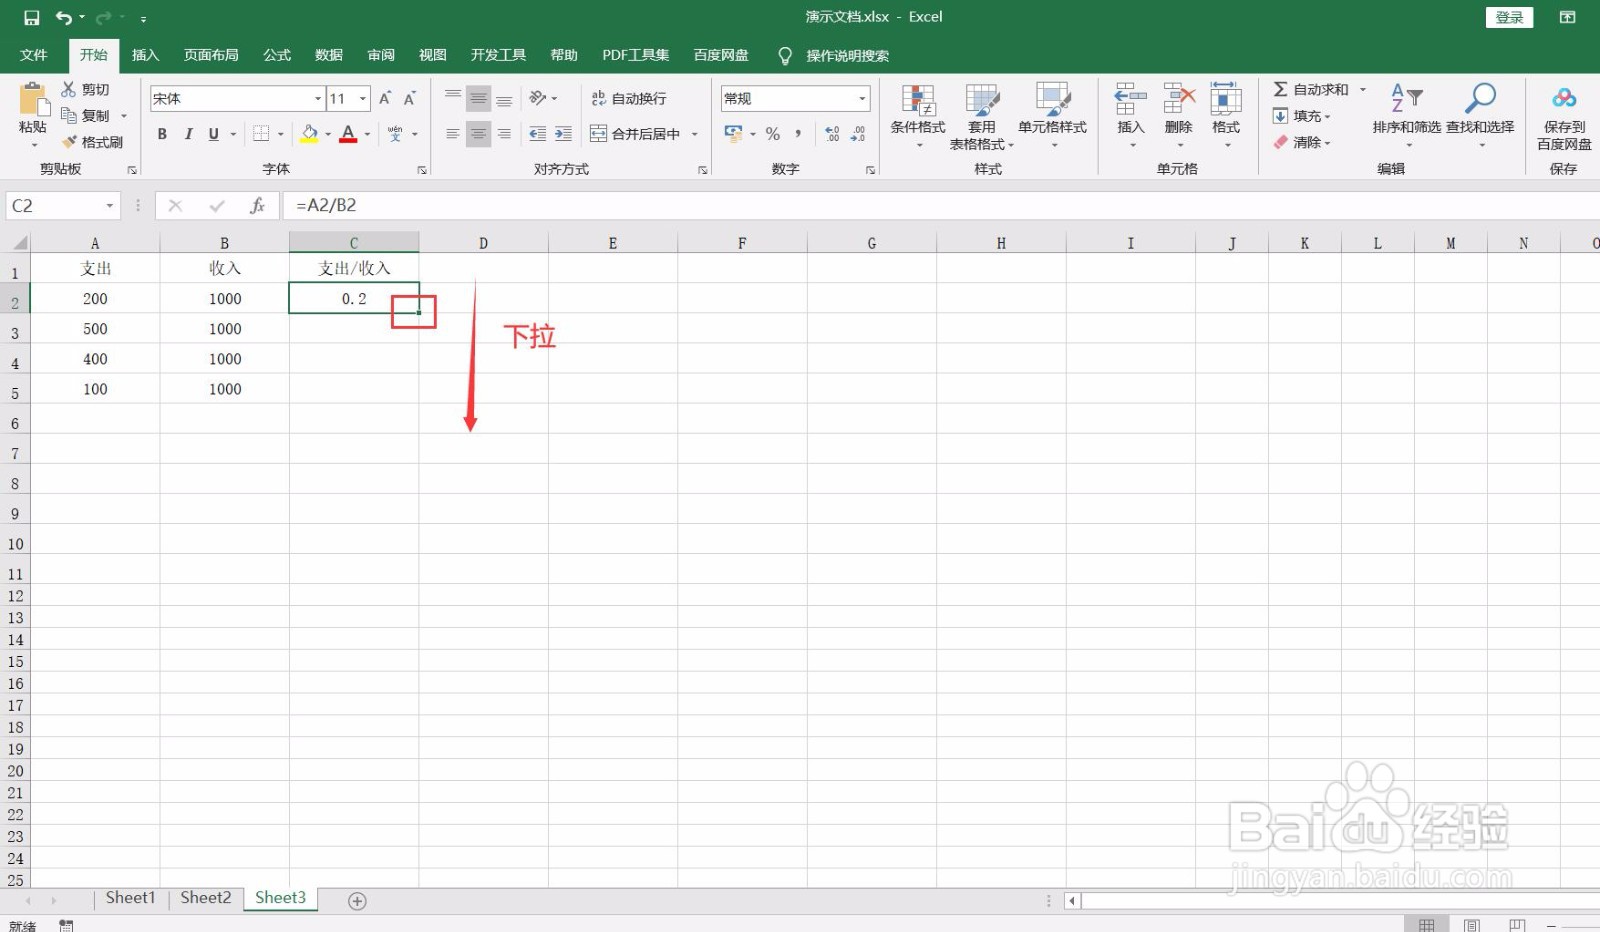This screenshot has width=1600, height=932.
Task: Expand AutoSum options arrow
Action: 1362,90
